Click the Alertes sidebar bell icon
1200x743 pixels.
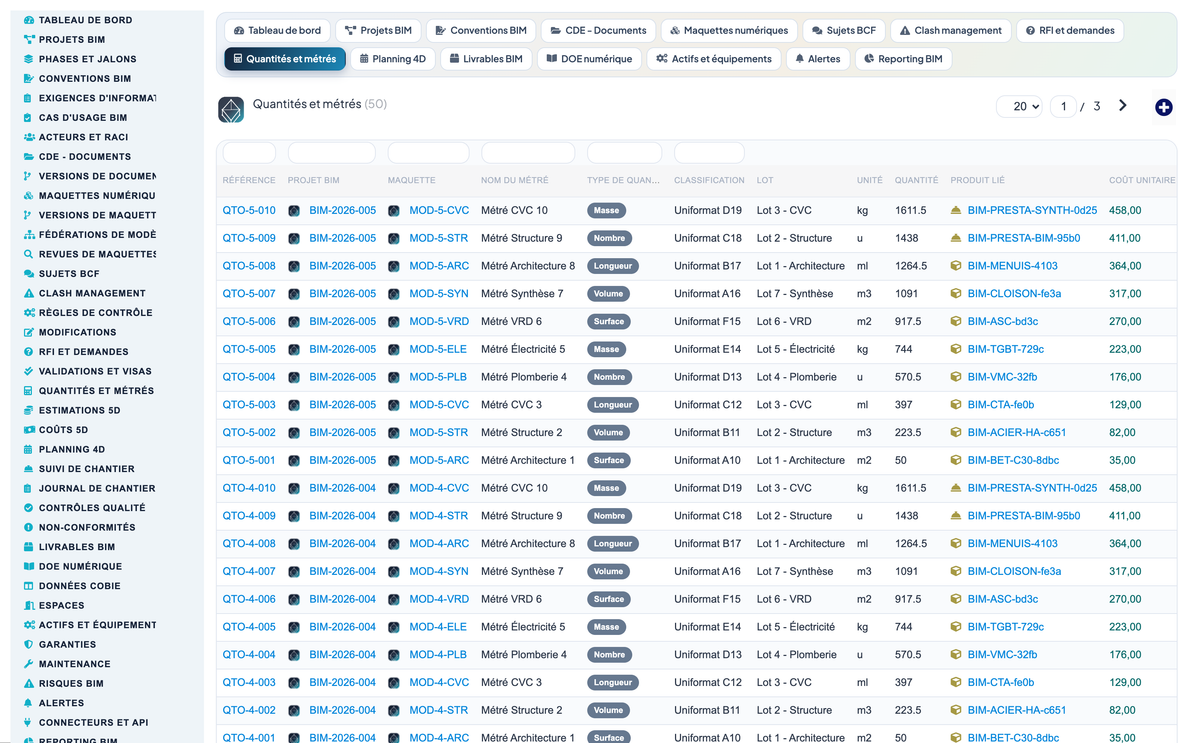pyautogui.click(x=29, y=703)
